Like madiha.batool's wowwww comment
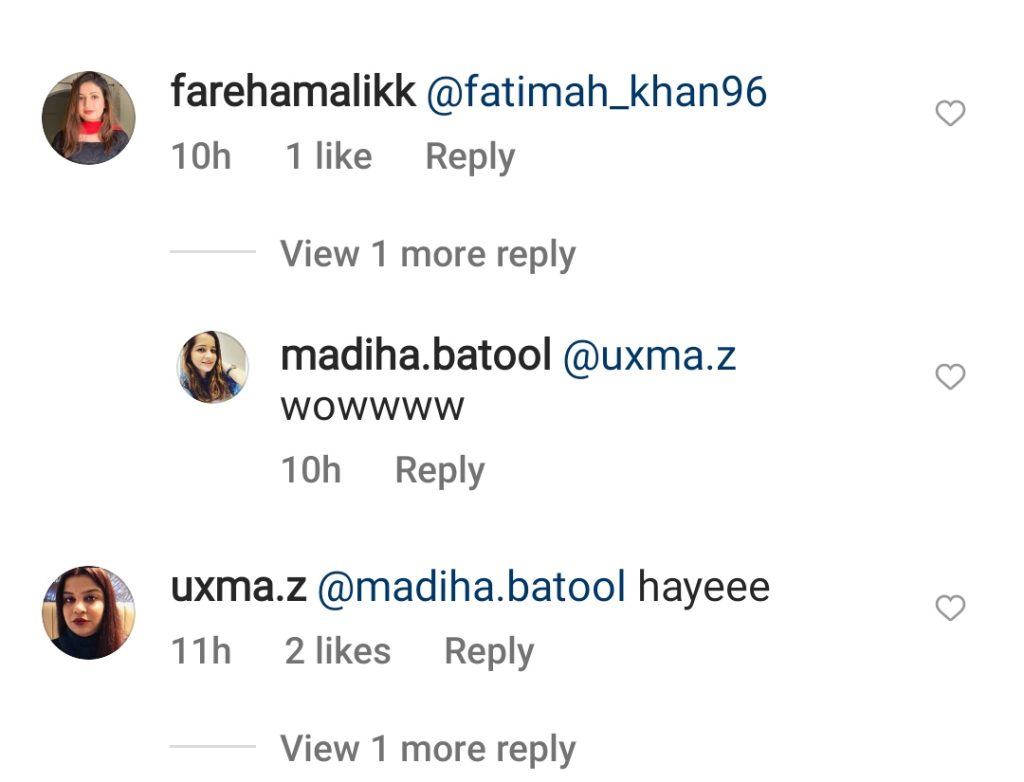1024x782 pixels. click(950, 376)
